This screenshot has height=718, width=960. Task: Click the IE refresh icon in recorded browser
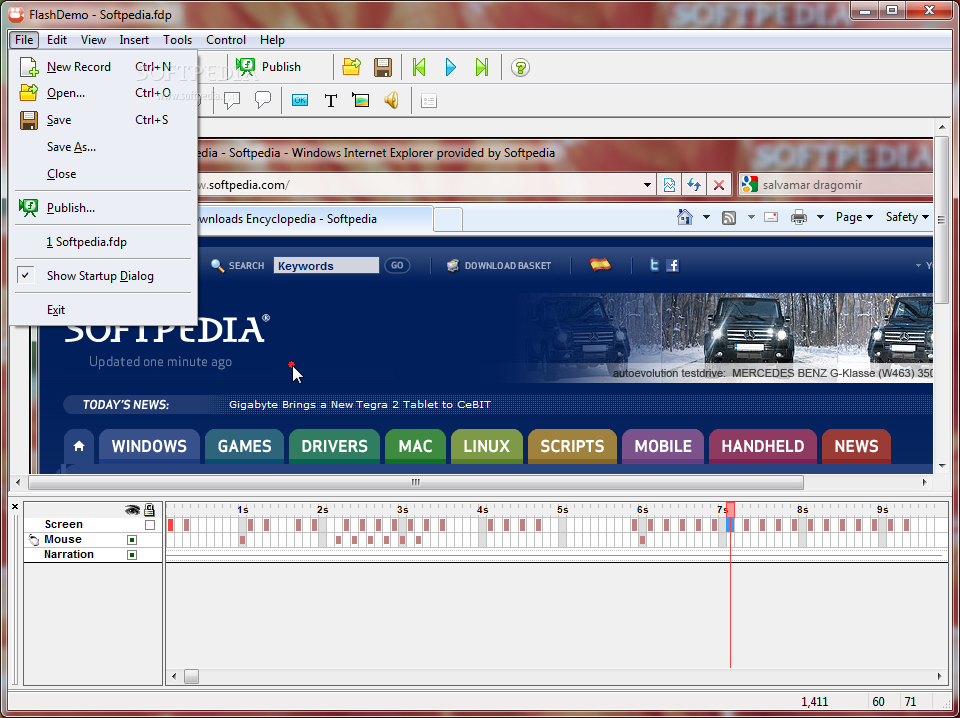point(694,185)
